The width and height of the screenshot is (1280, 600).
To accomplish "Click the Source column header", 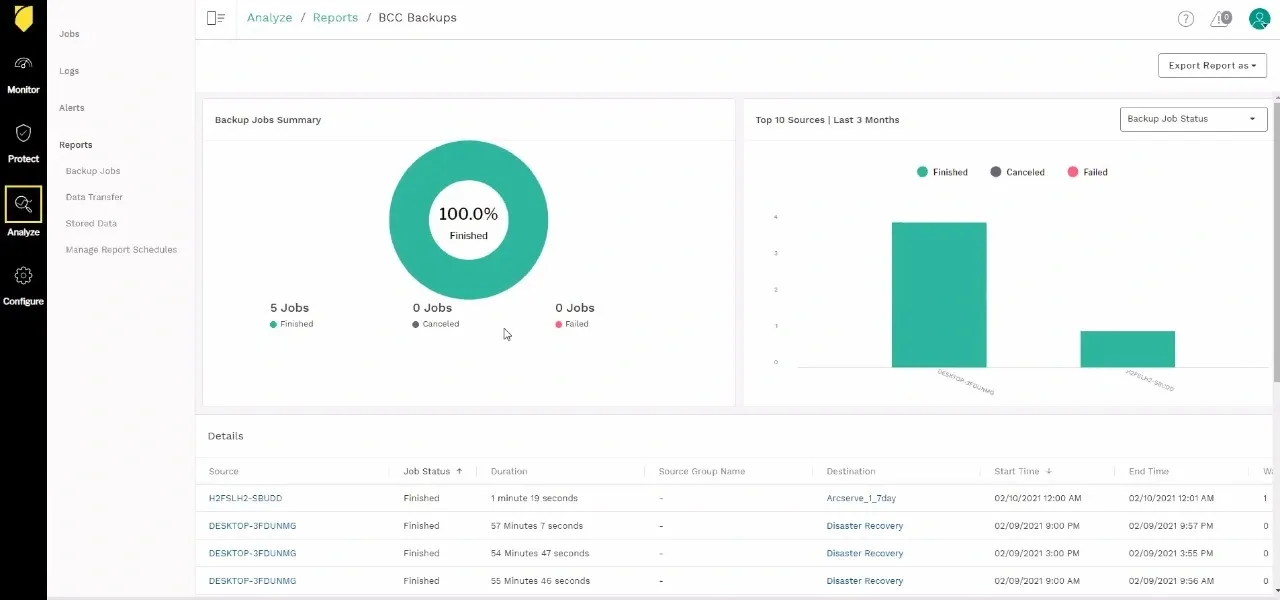I will [x=224, y=471].
